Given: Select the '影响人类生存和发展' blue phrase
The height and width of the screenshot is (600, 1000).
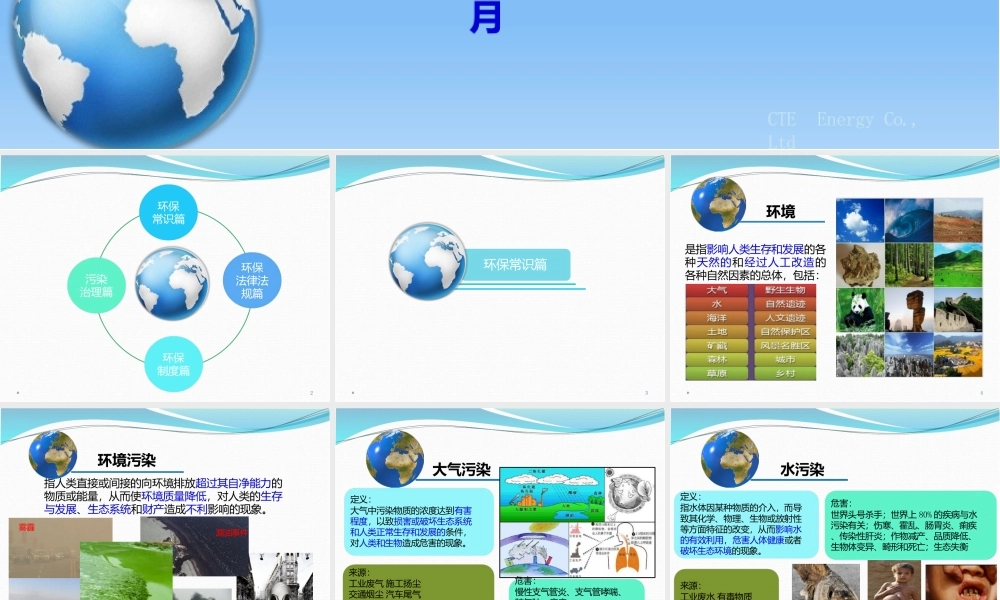Looking at the screenshot, I should pyautogui.click(x=755, y=249).
